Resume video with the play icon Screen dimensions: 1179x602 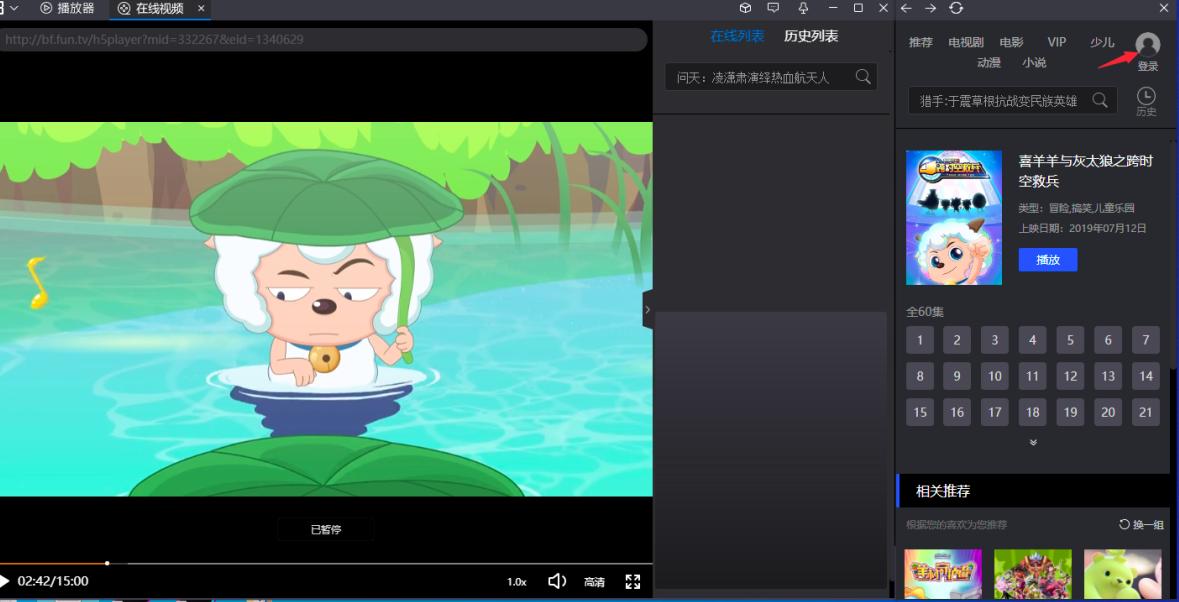pos(5,581)
